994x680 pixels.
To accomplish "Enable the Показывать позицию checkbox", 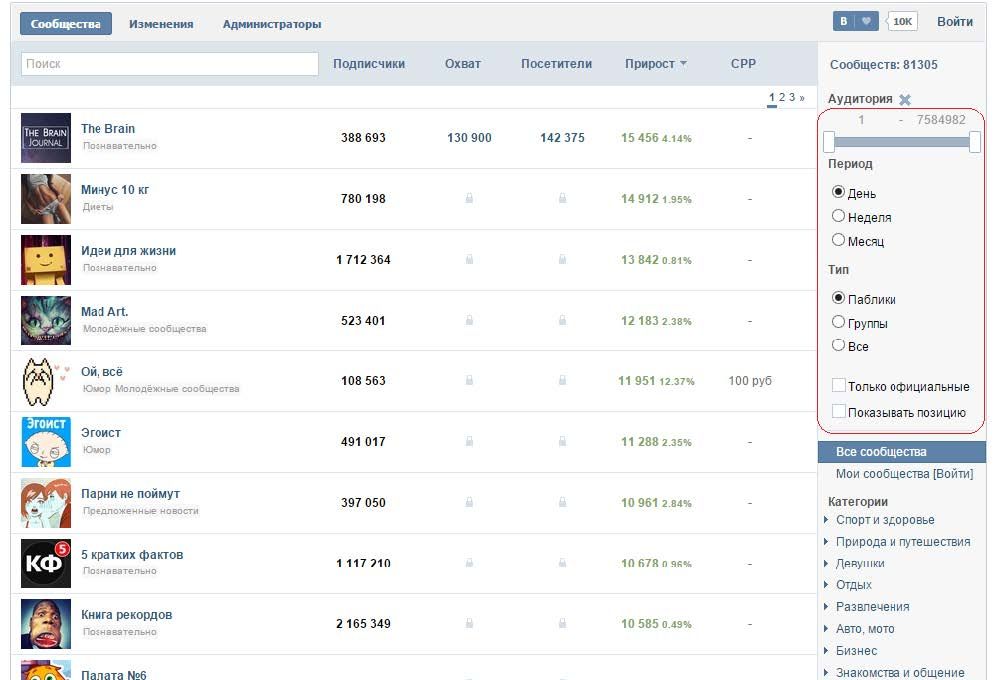I will 839,411.
